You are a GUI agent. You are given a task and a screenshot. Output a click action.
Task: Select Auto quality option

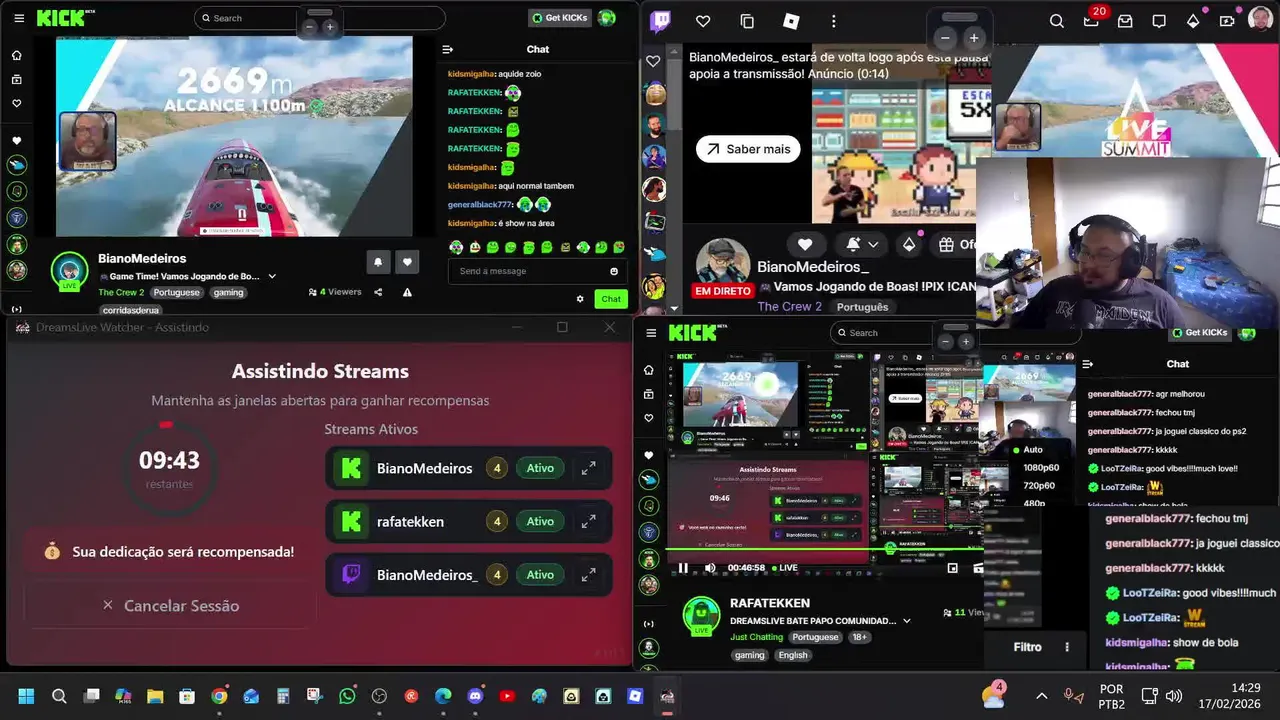point(1033,450)
